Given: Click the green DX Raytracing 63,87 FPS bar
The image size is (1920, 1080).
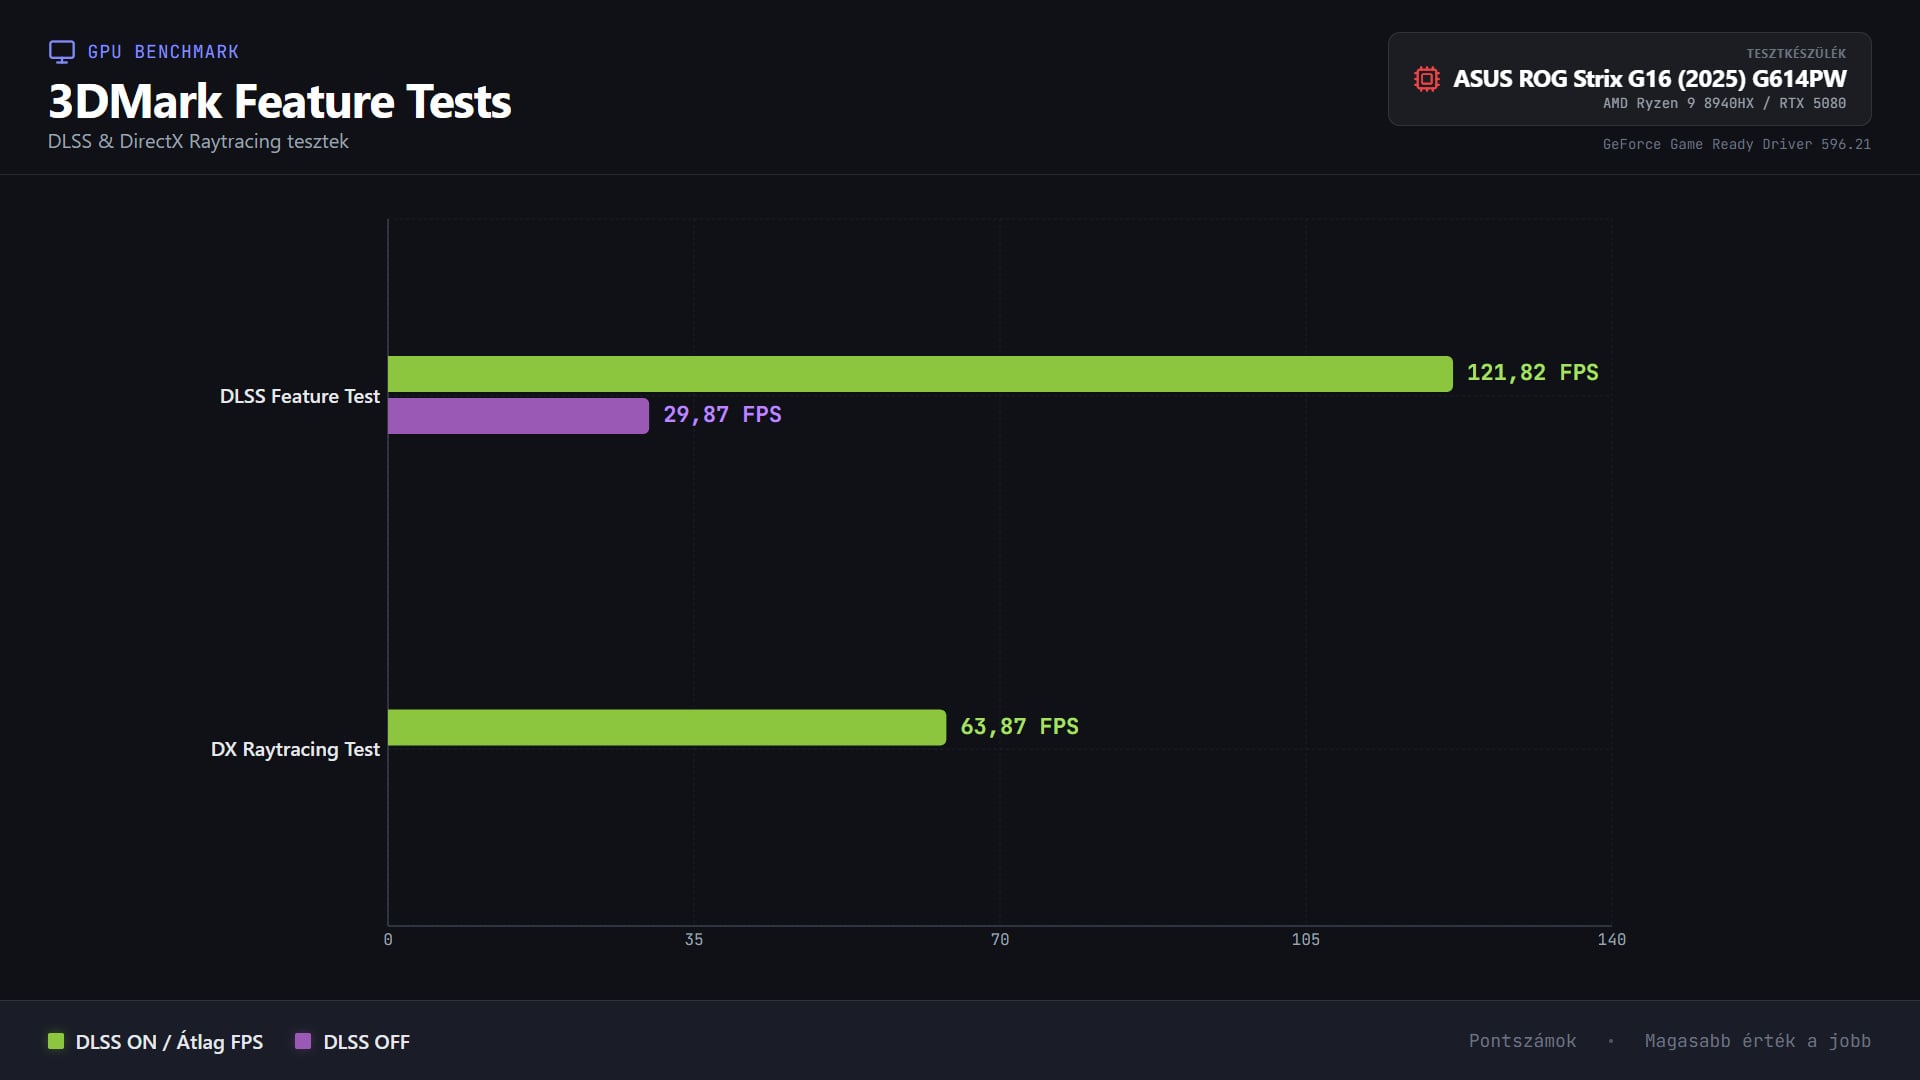Looking at the screenshot, I should [666, 727].
